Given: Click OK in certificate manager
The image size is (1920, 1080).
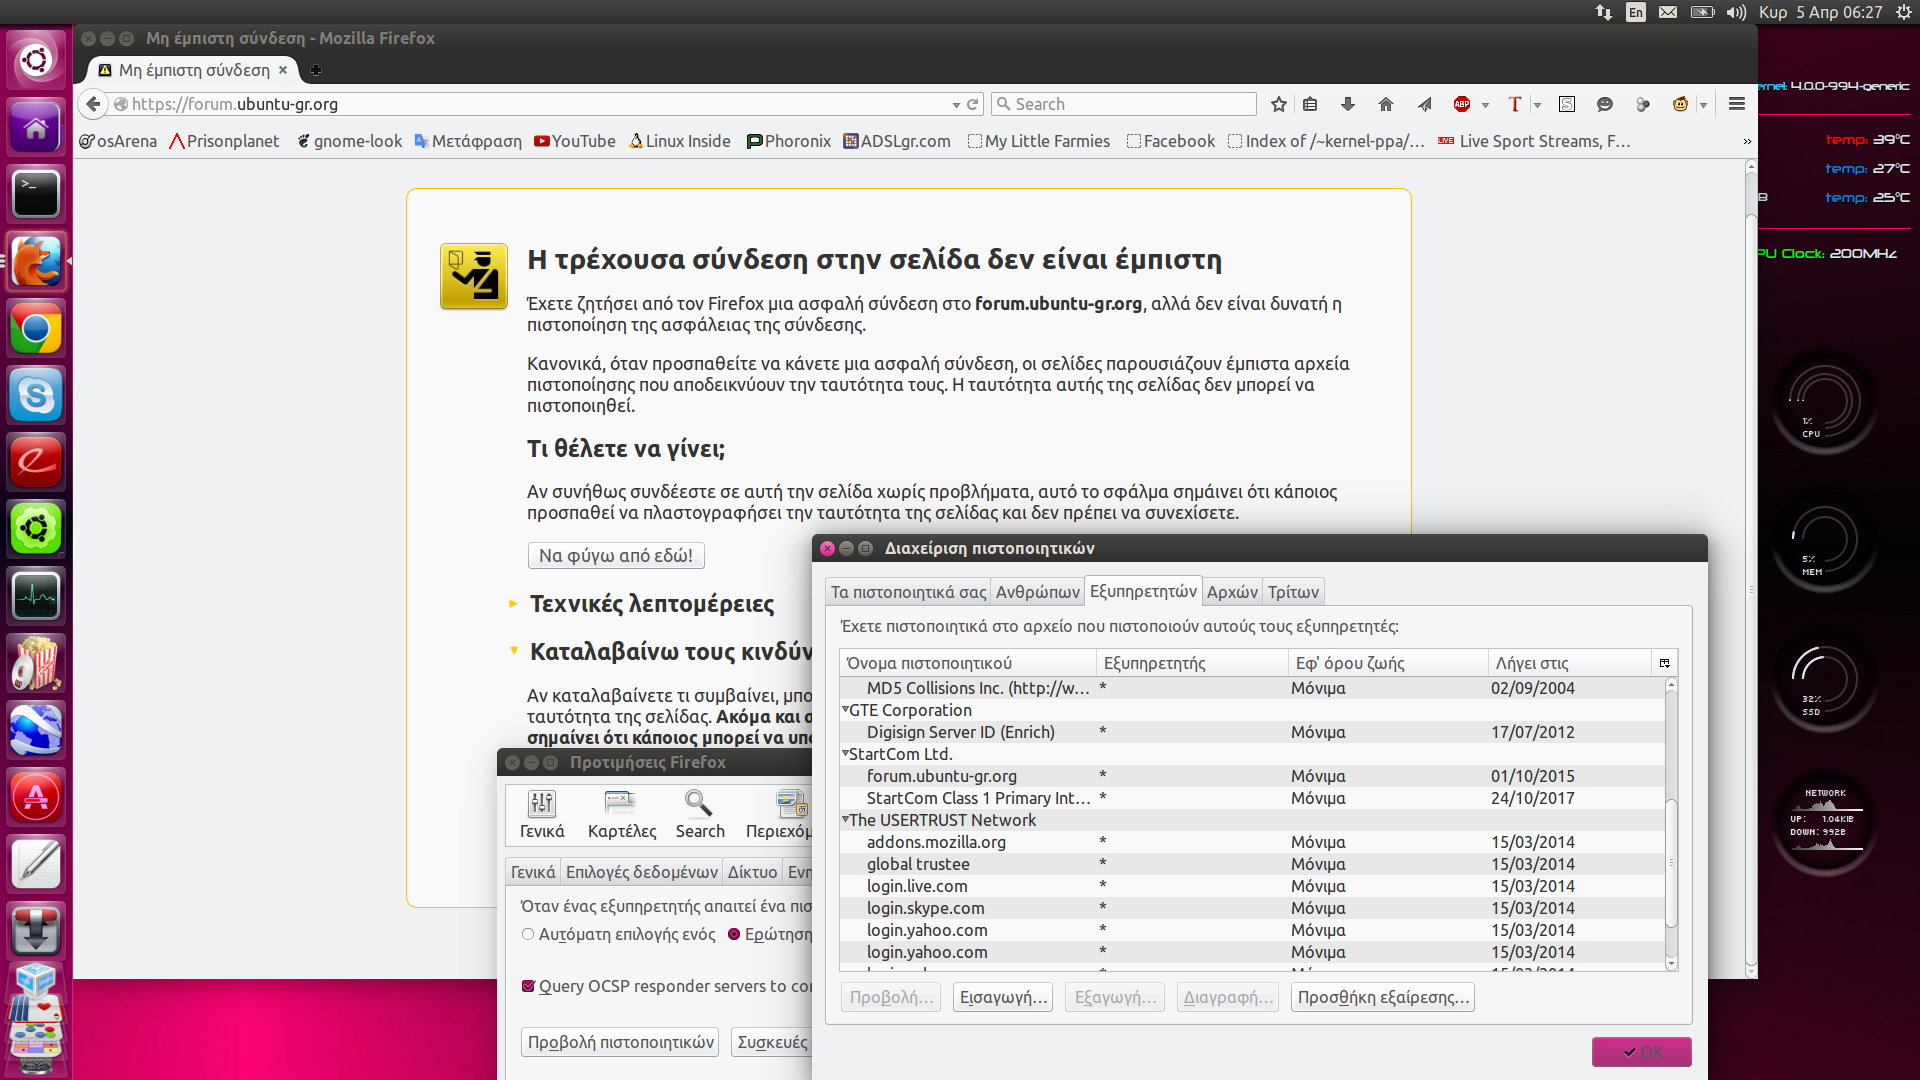Looking at the screenshot, I should pos(1642,1052).
